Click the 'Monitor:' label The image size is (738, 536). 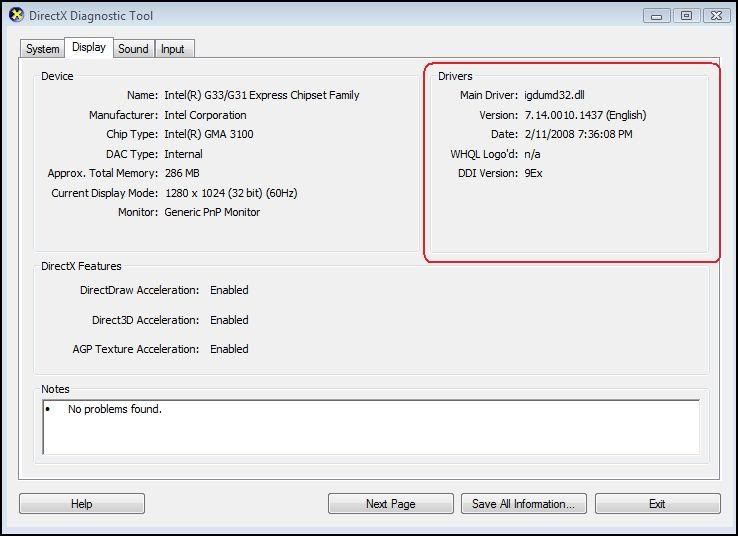(138, 212)
